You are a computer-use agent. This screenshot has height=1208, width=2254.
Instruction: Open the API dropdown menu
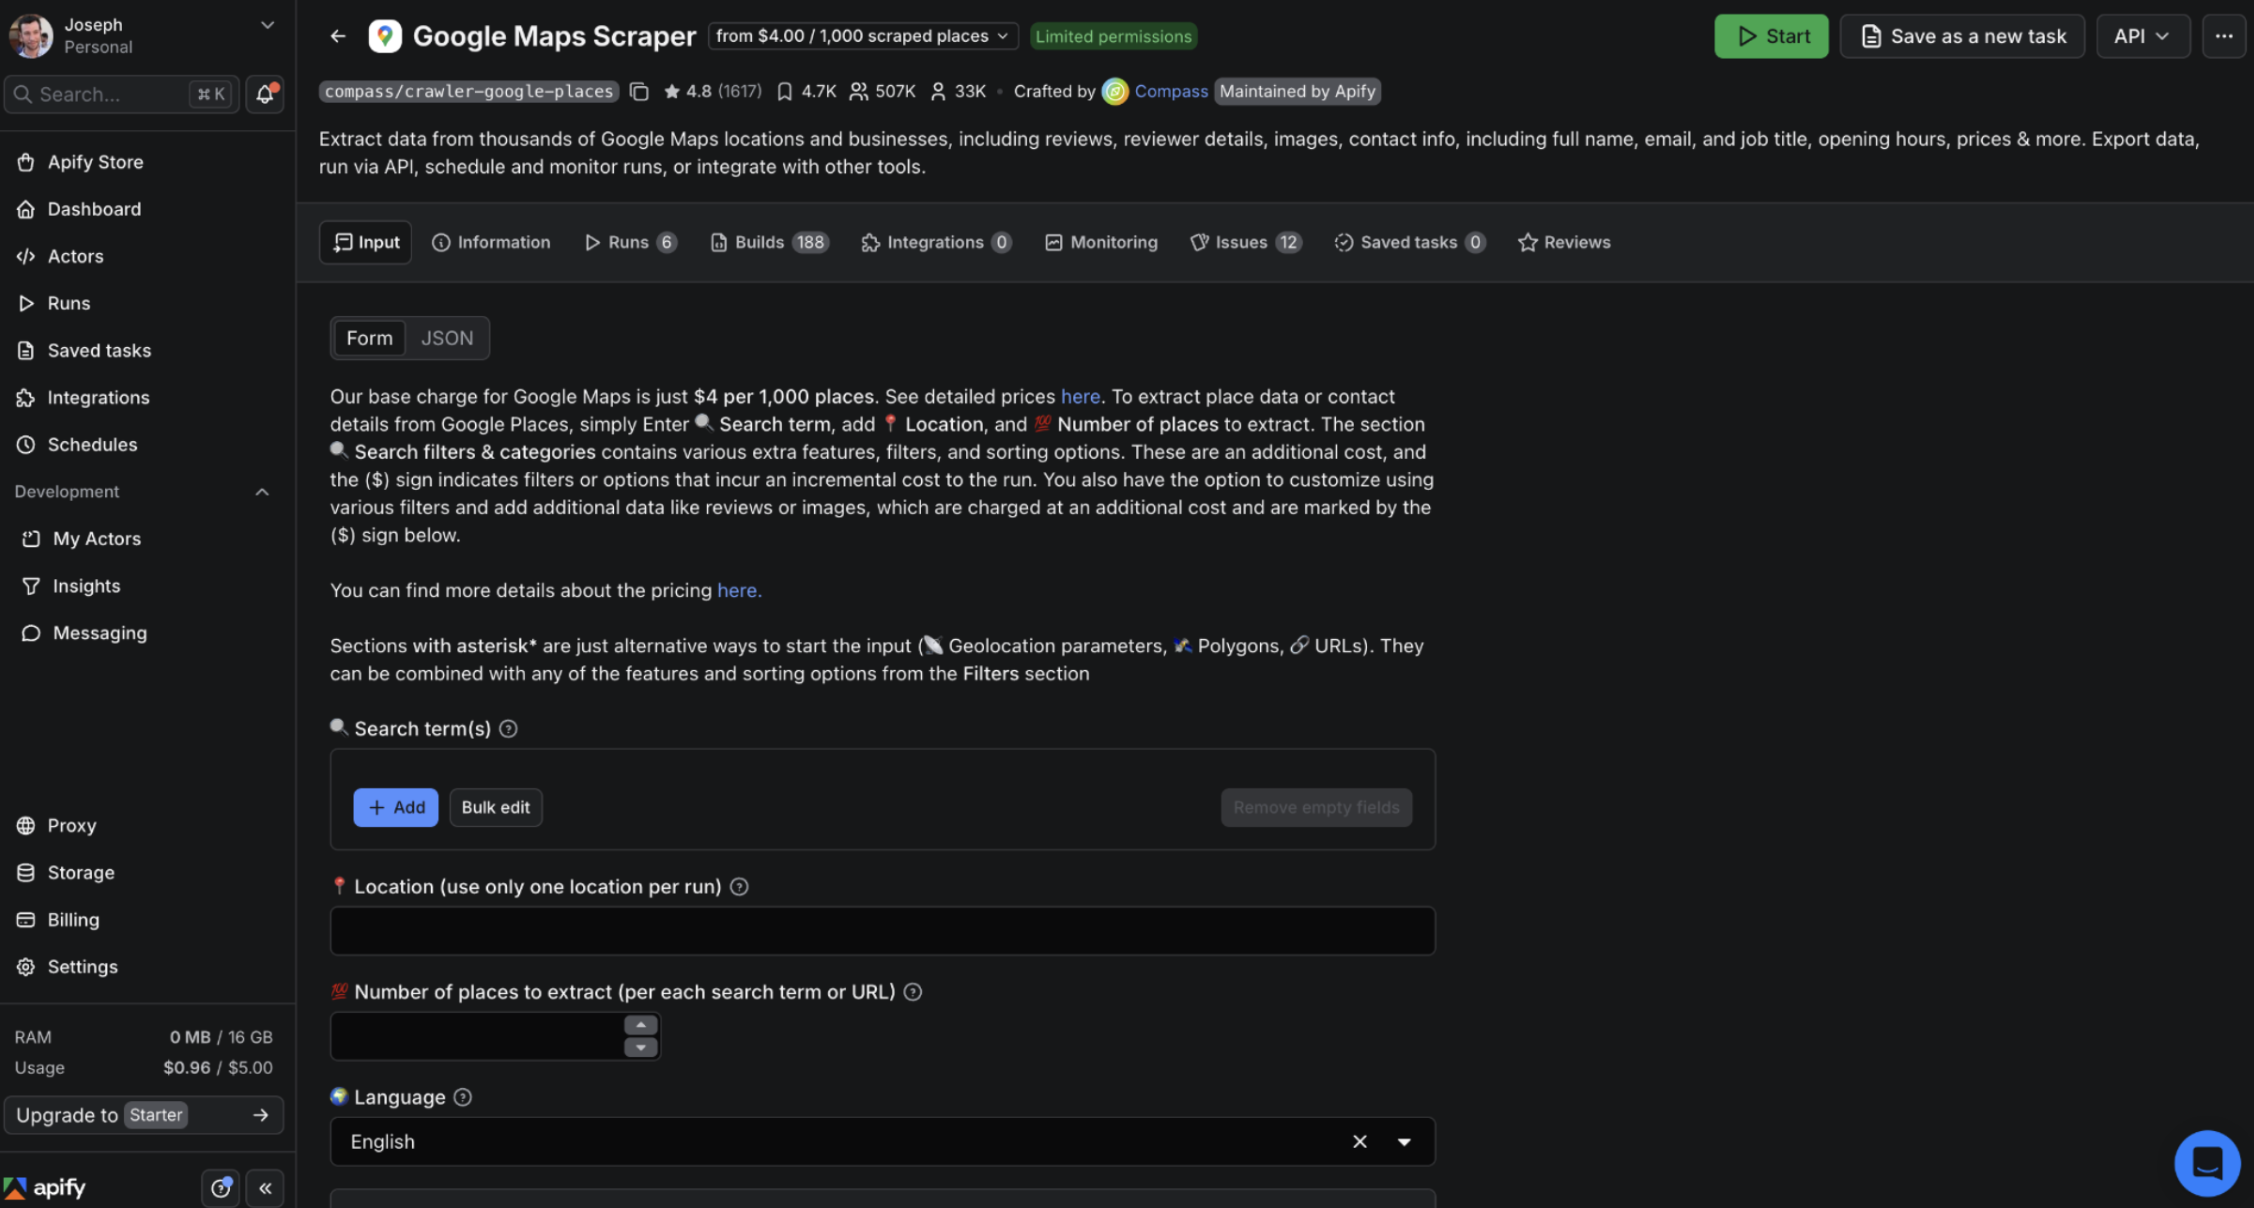pos(2142,36)
